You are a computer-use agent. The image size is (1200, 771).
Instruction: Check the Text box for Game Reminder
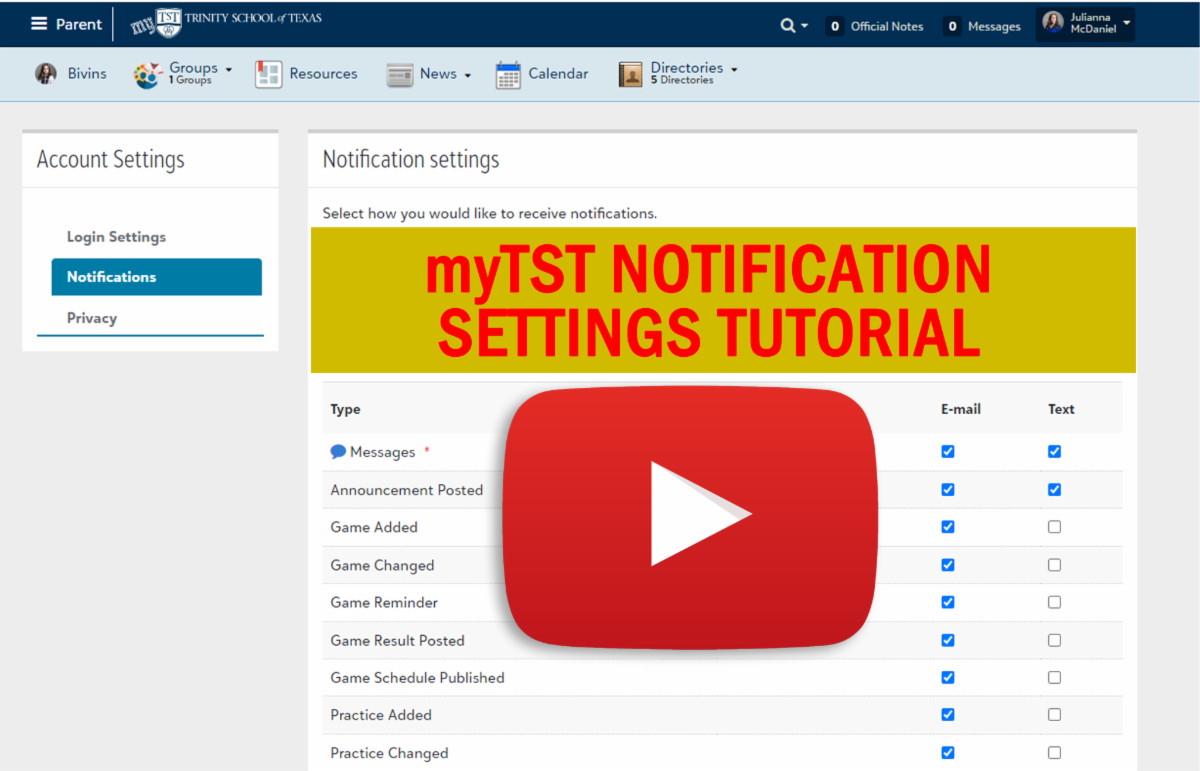point(1054,602)
